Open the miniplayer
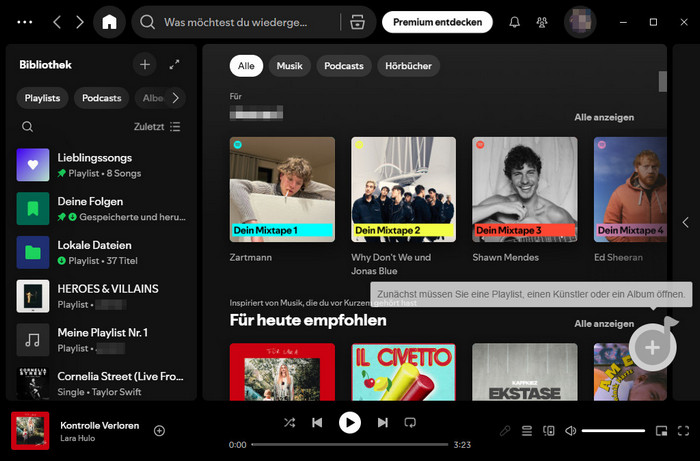 click(x=662, y=431)
